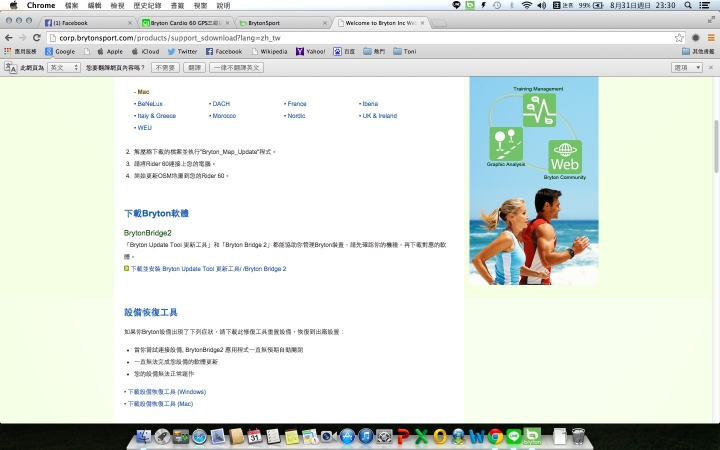Switch to the Bryton Cardio 60 GPS tab
720x450 pixels.
[x=186, y=22]
